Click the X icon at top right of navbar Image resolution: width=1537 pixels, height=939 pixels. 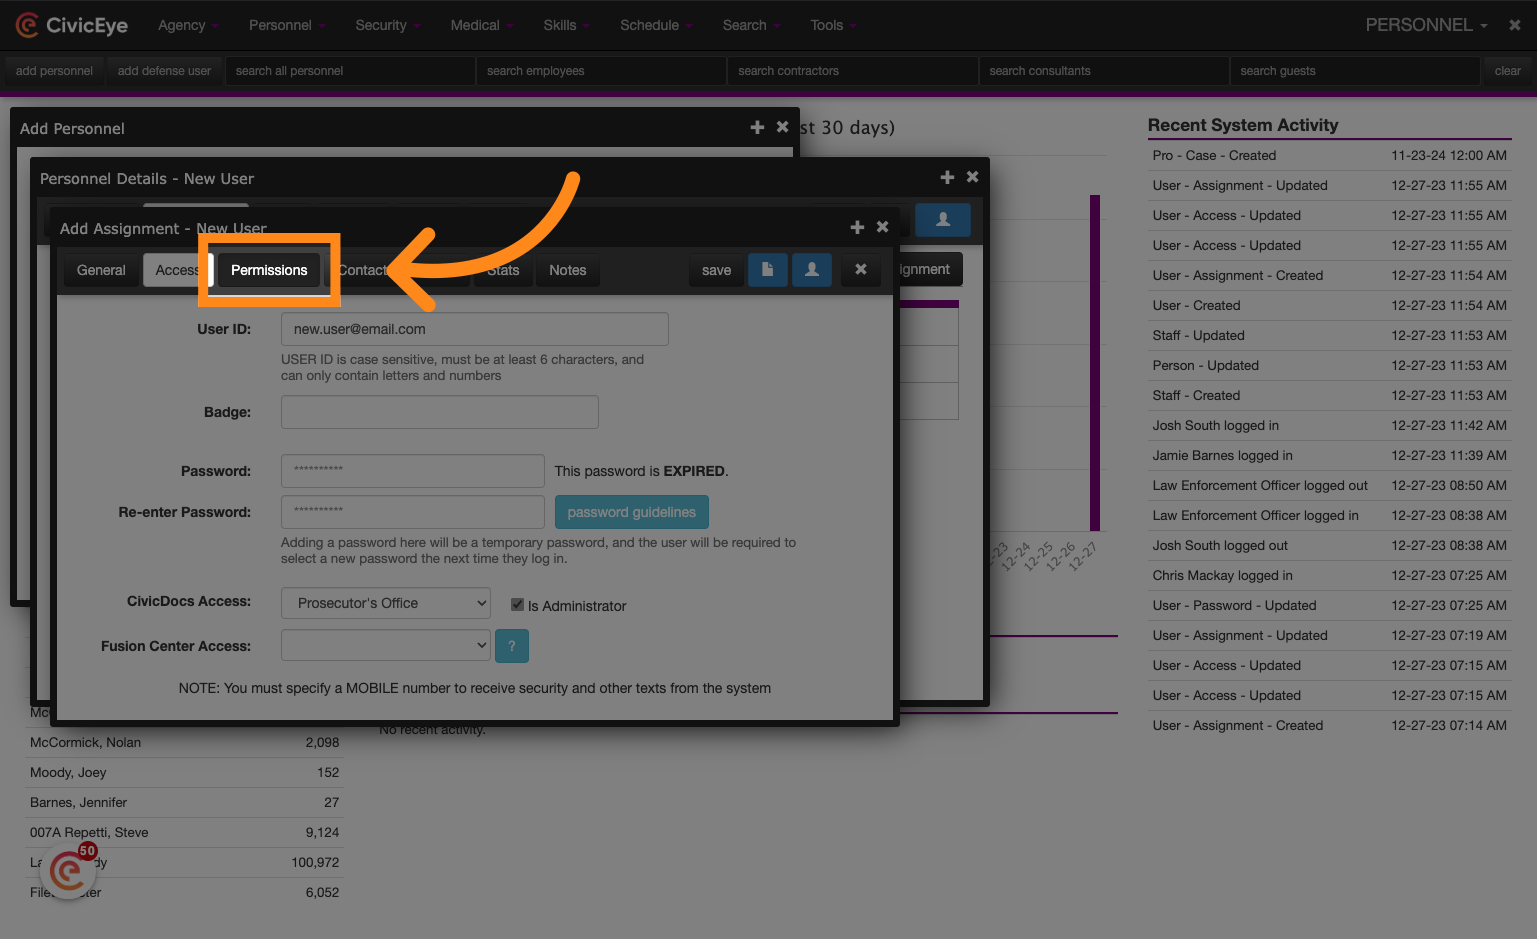pos(1515,25)
